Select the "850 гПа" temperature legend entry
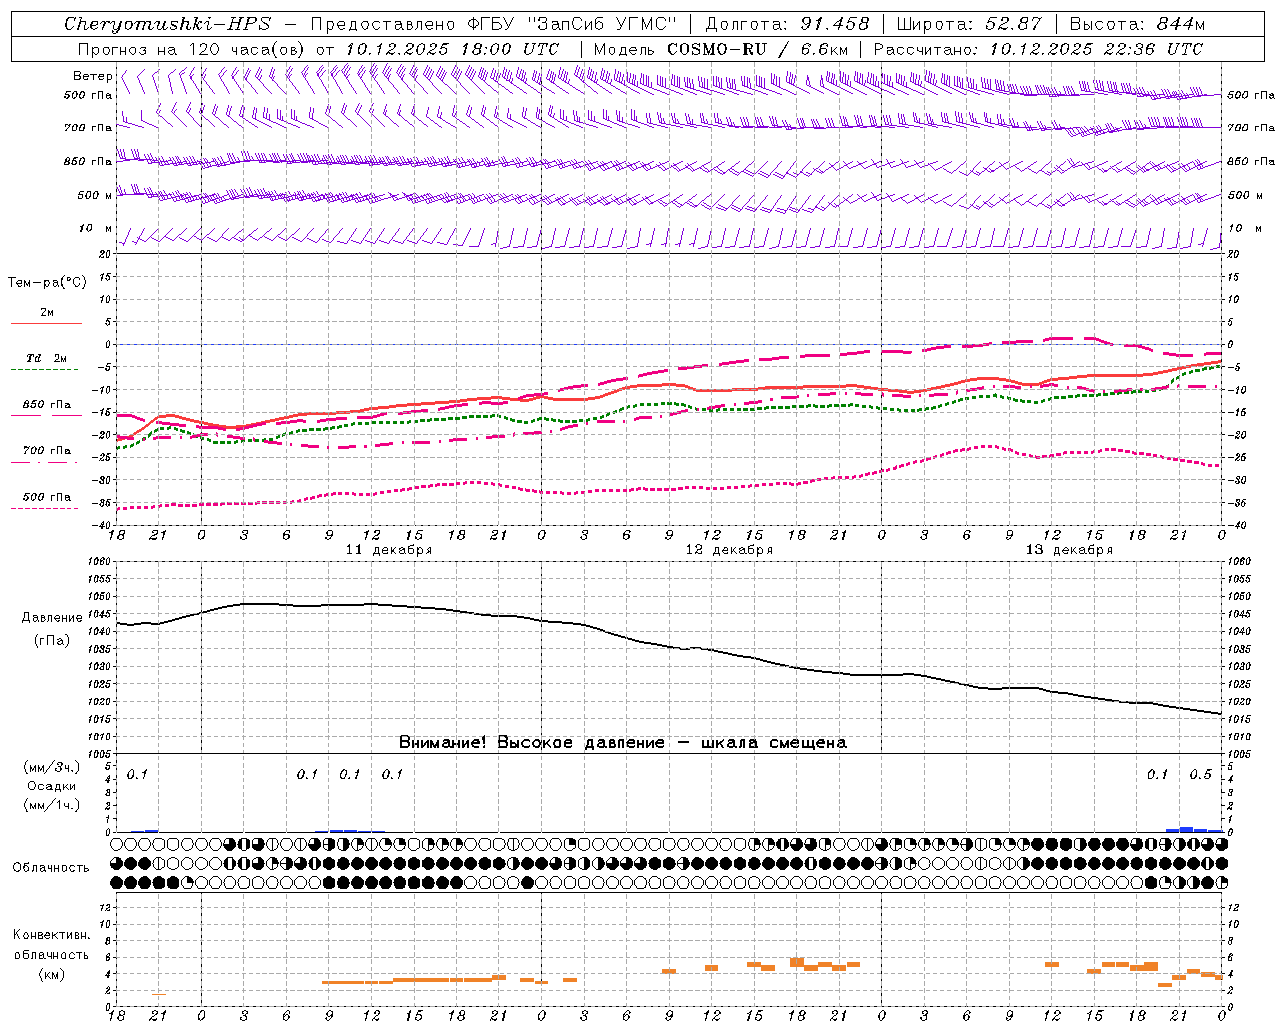1280x1024 pixels. tap(46, 404)
